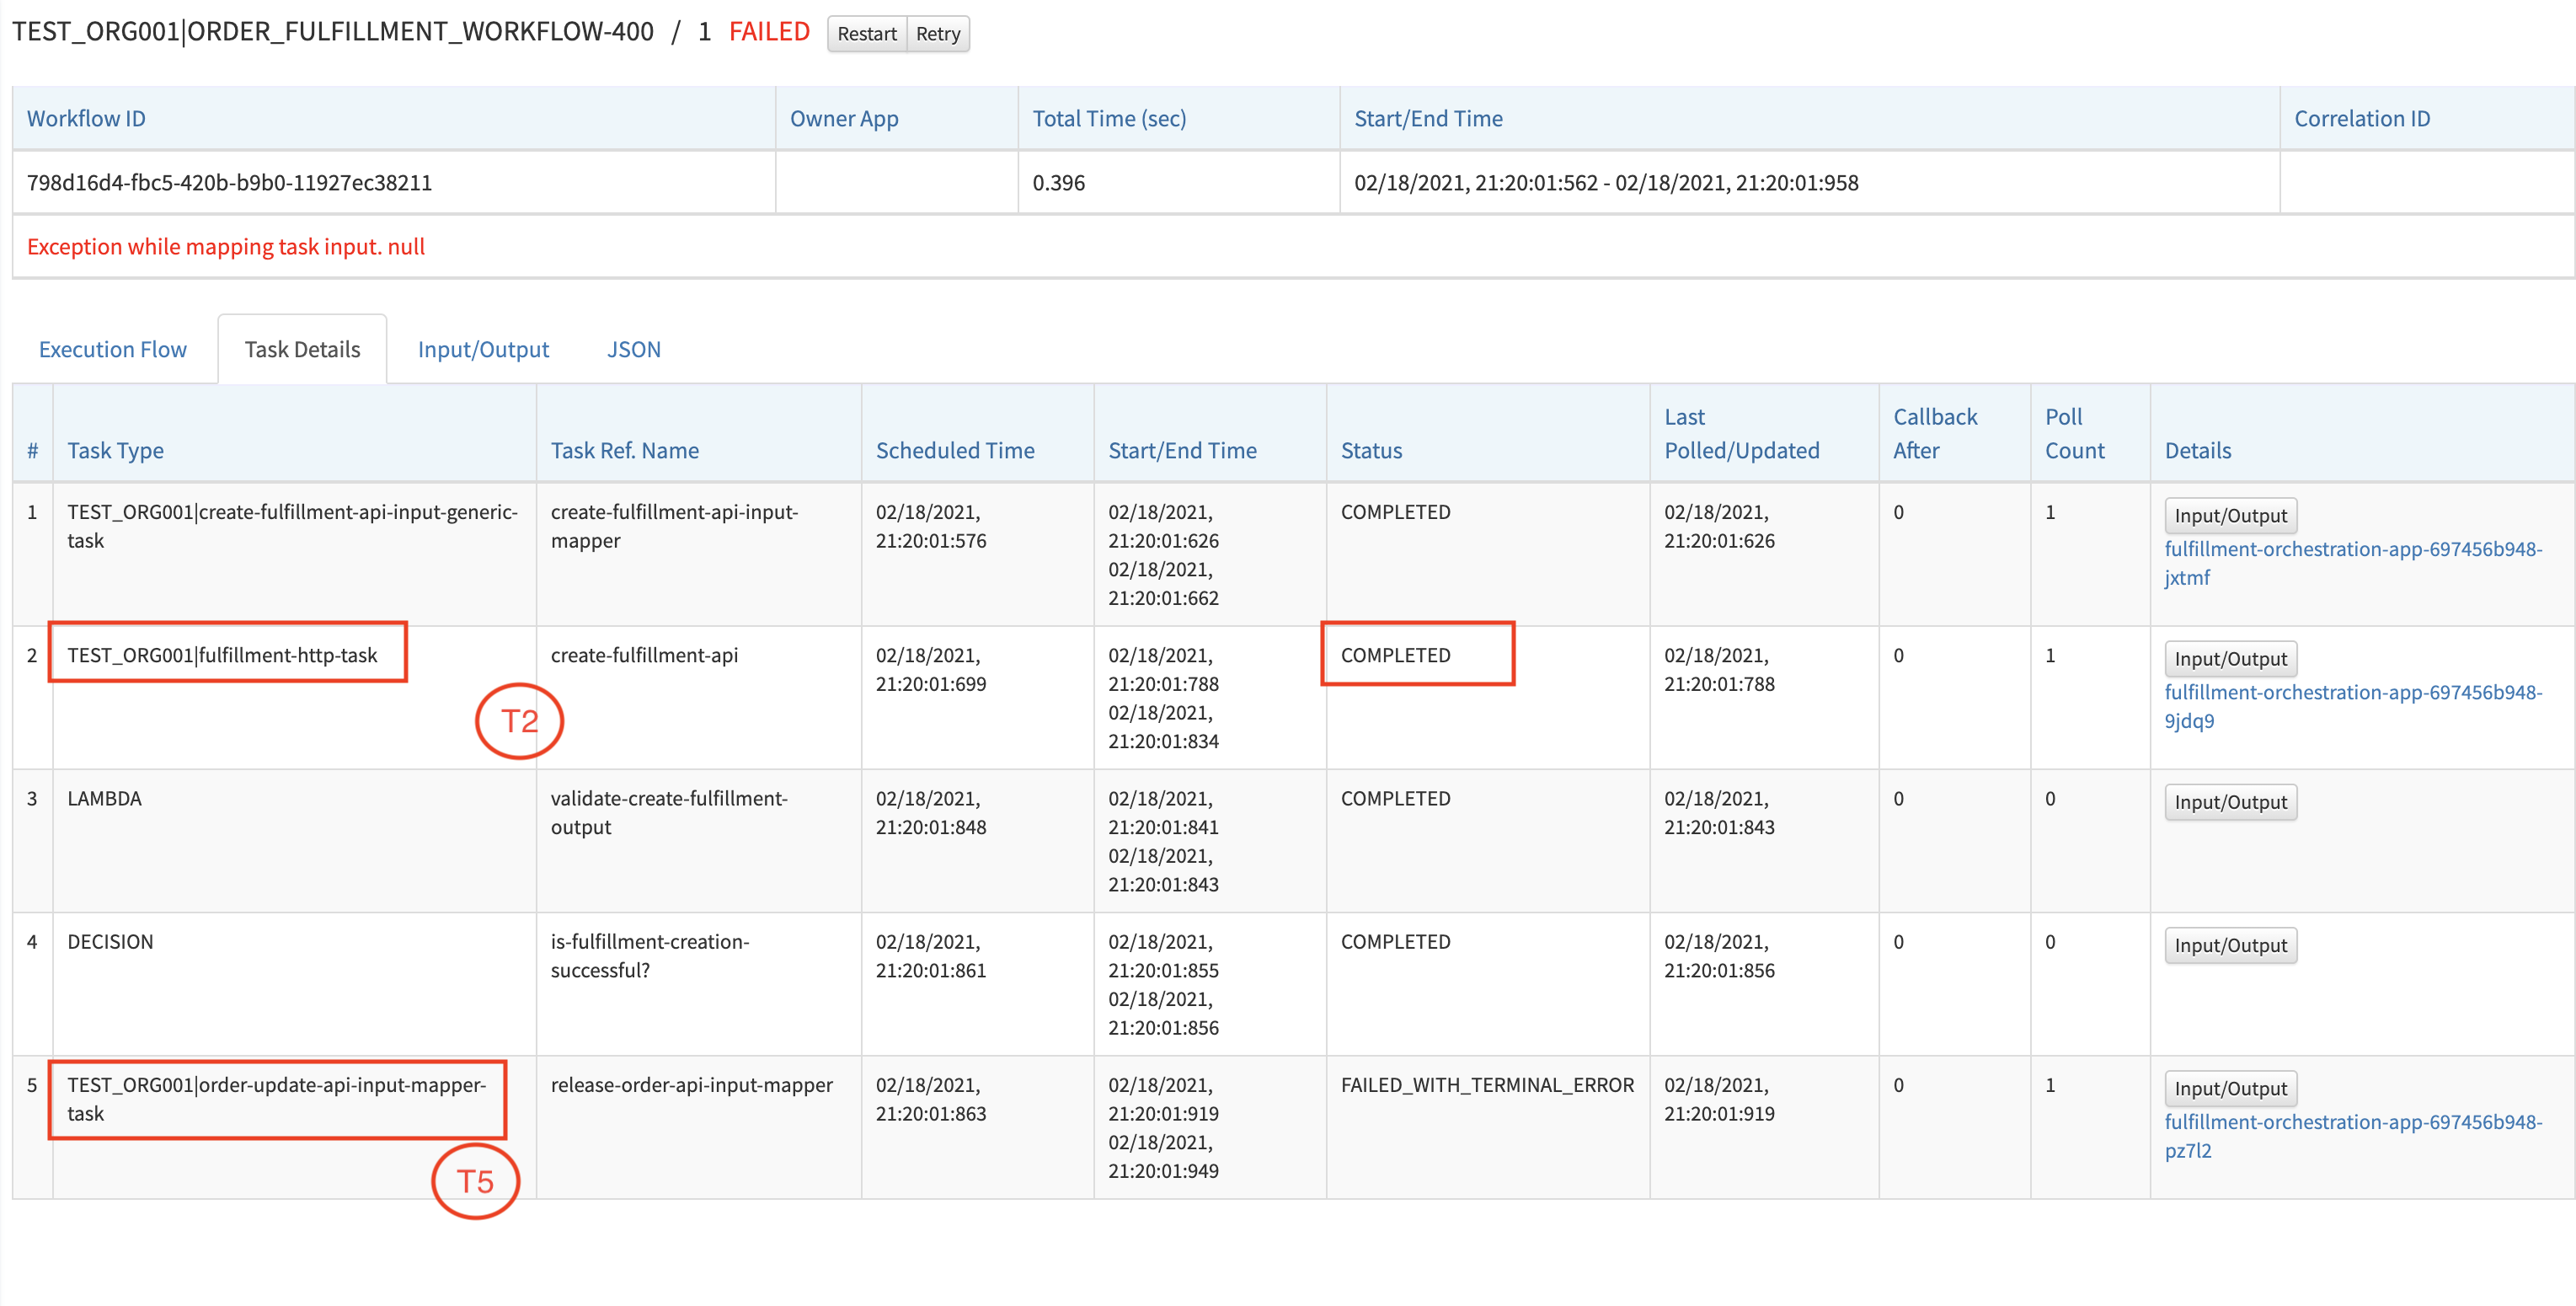Click the Restart workflow button

tap(866, 33)
